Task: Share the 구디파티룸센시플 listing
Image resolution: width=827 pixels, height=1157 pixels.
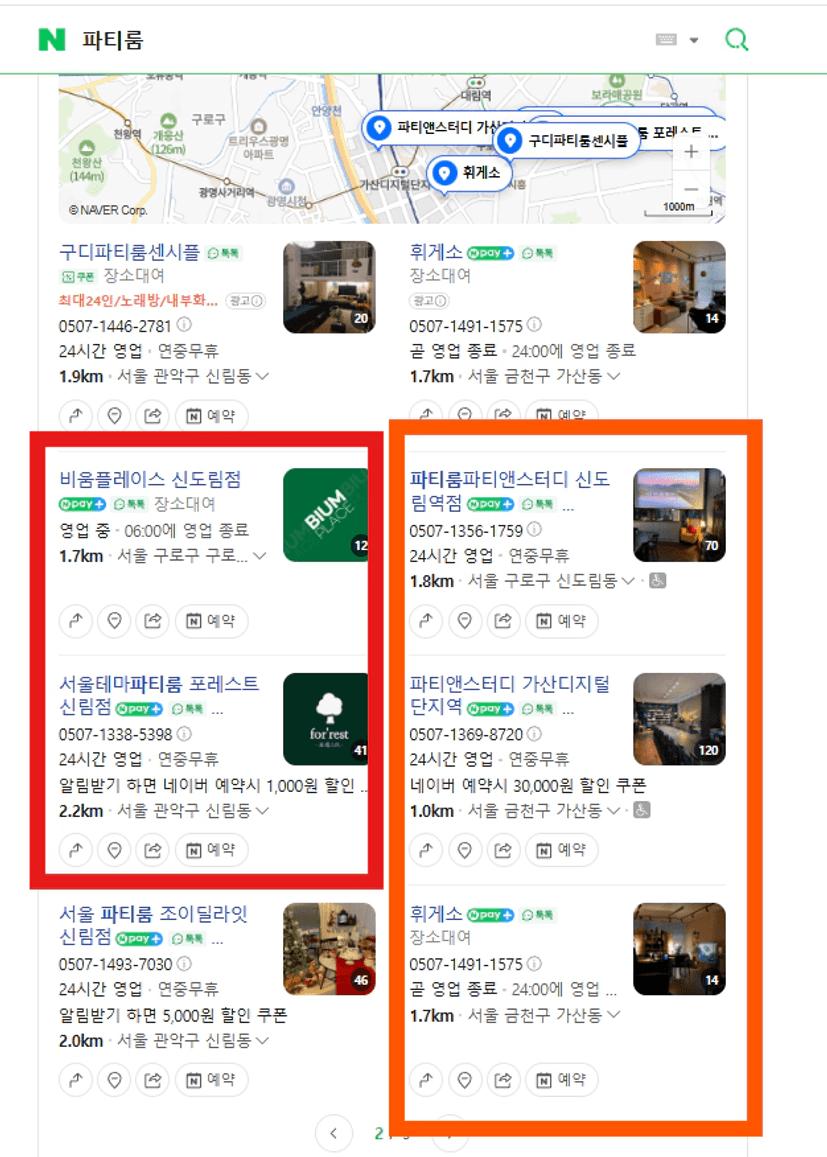Action: pyautogui.click(x=153, y=416)
